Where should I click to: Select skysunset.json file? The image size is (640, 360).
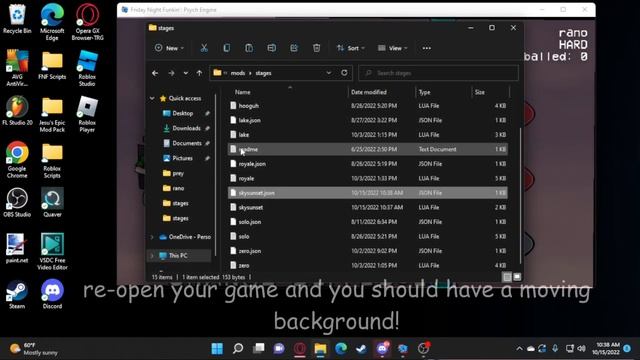click(x=367, y=193)
